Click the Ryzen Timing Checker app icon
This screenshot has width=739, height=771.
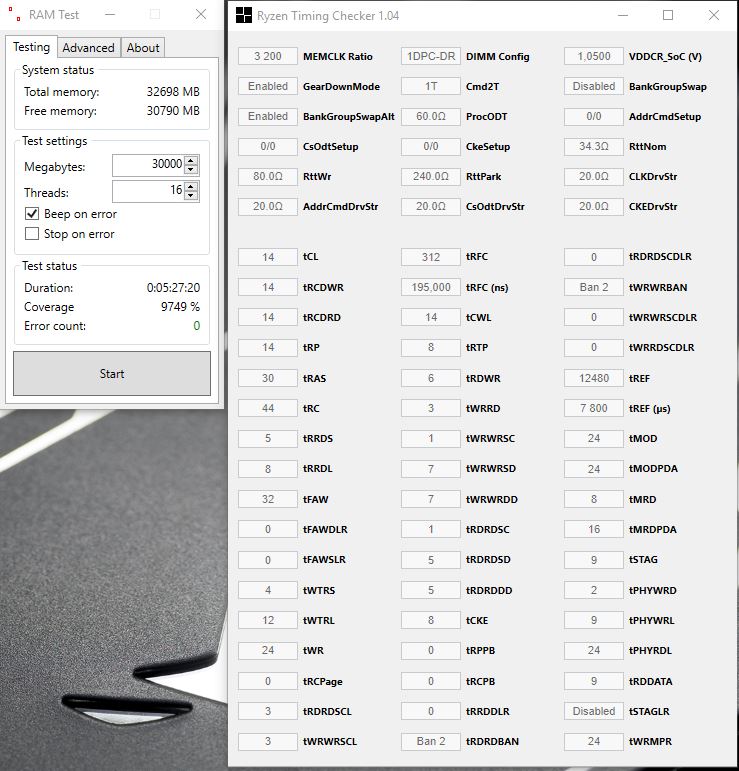pyautogui.click(x=244, y=15)
